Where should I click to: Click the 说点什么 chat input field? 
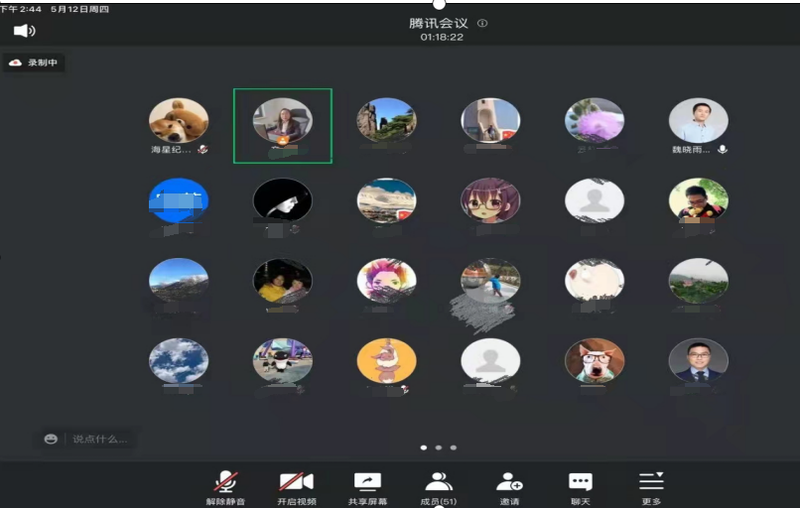point(98,439)
